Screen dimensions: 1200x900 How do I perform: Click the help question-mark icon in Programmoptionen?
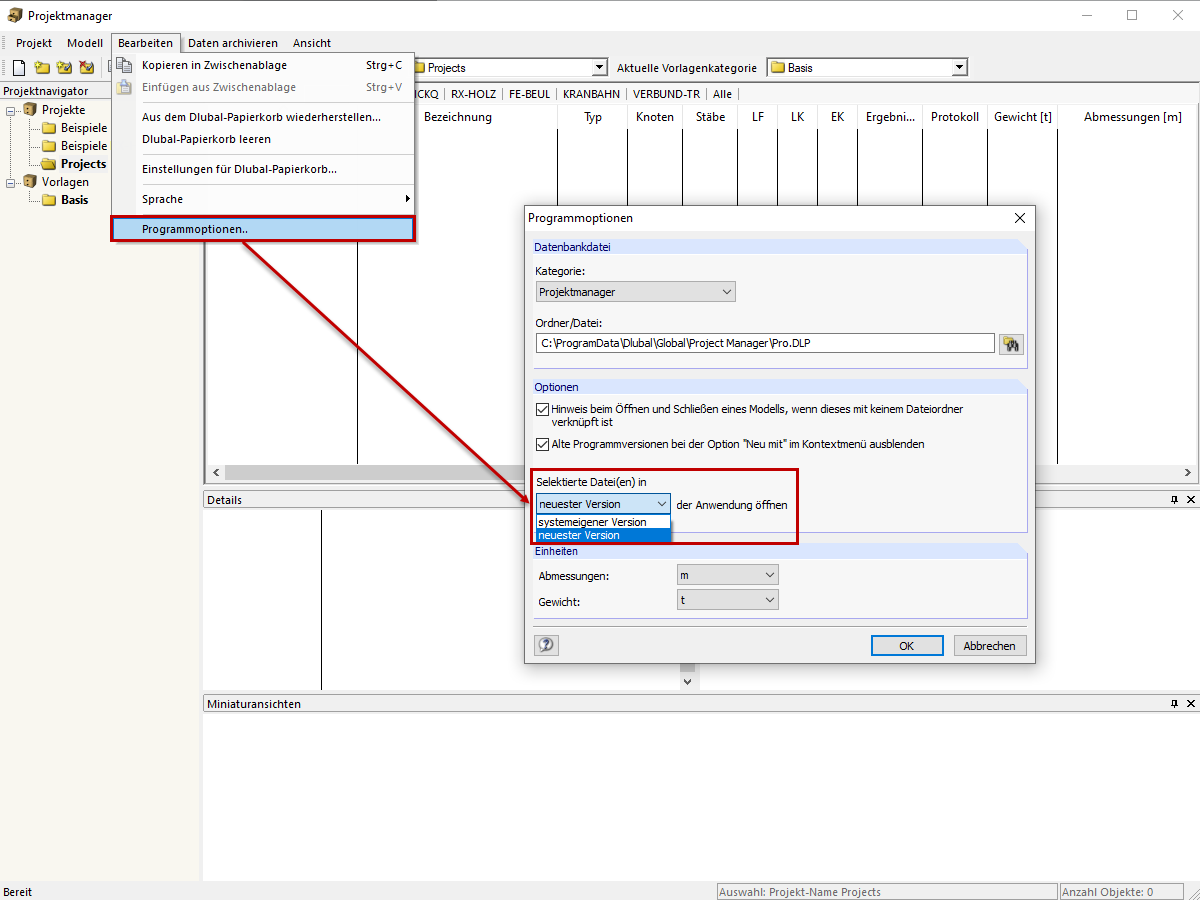546,645
